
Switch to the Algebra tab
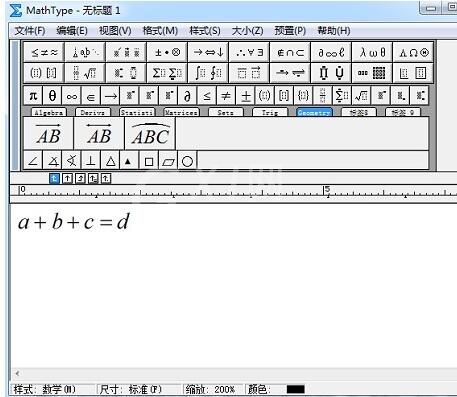[x=49, y=112]
